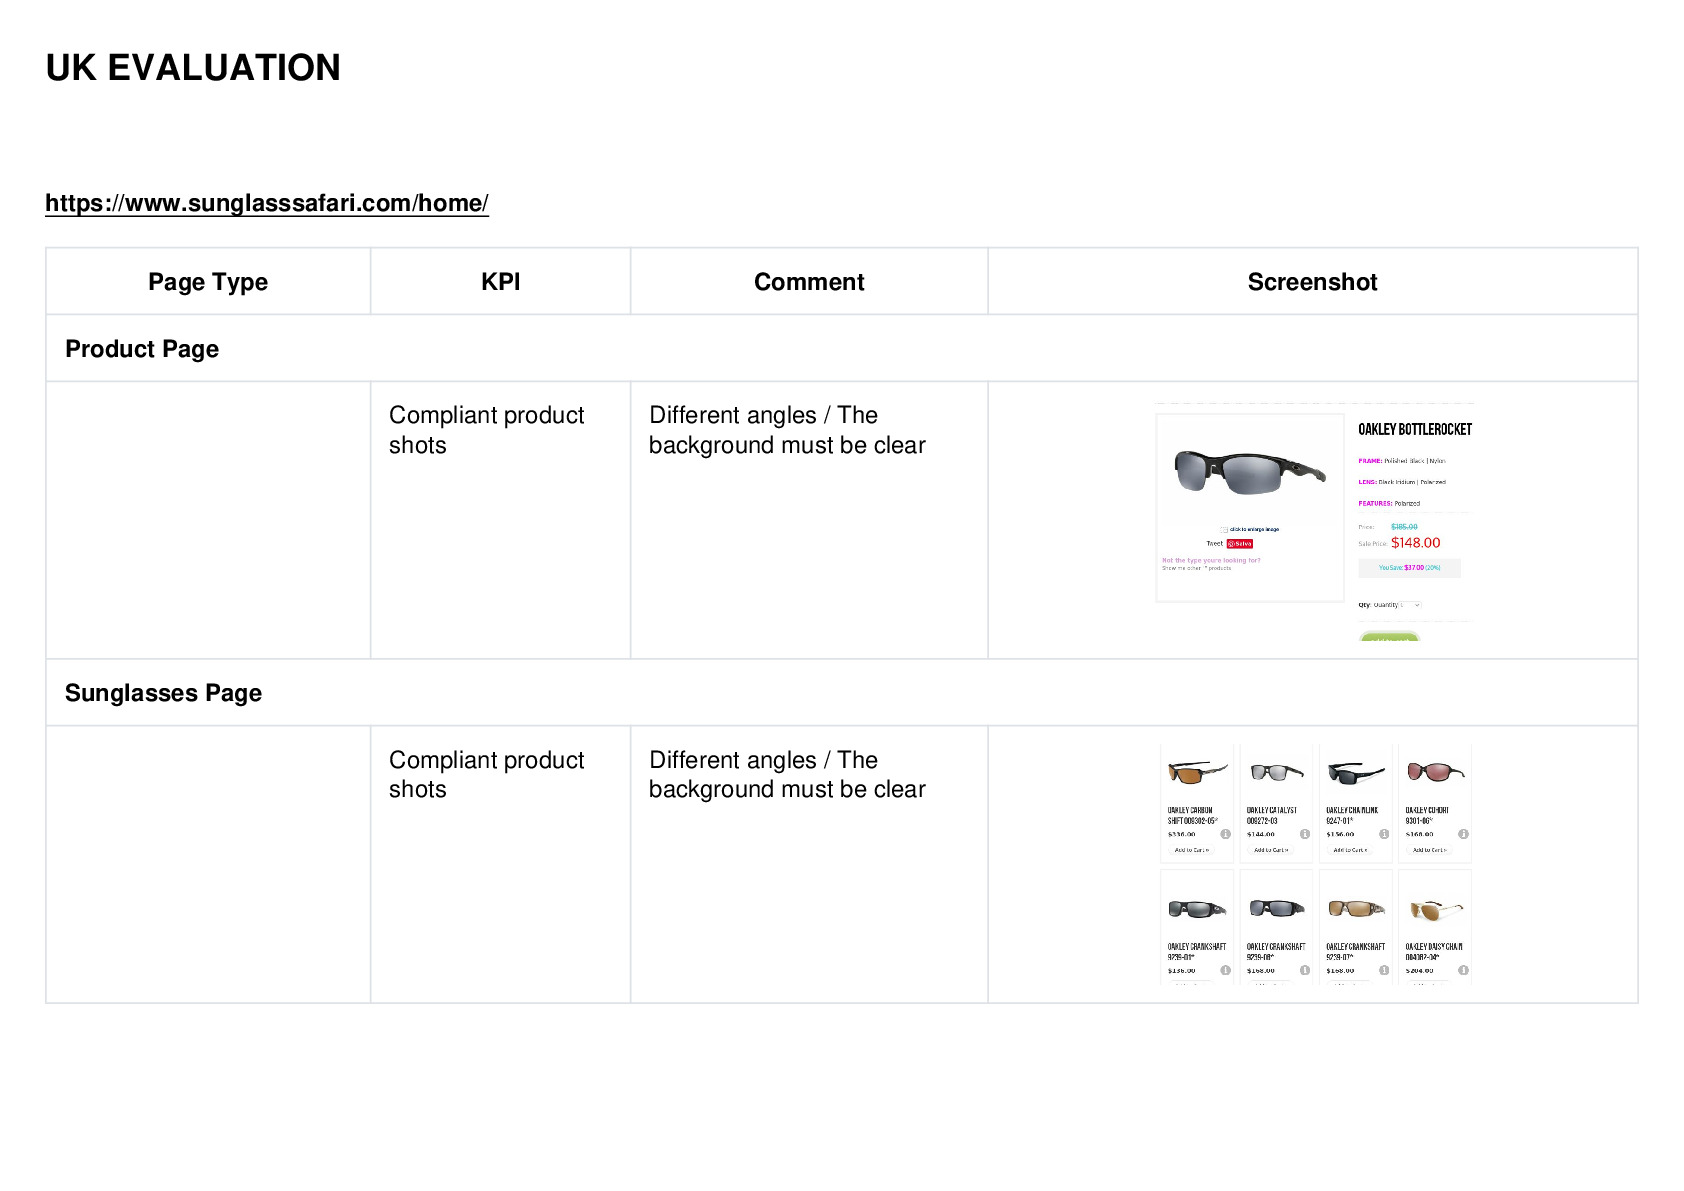Screen dimensions: 1684x1191
Task: Click the Tweet link under product image
Action: coord(1215,544)
